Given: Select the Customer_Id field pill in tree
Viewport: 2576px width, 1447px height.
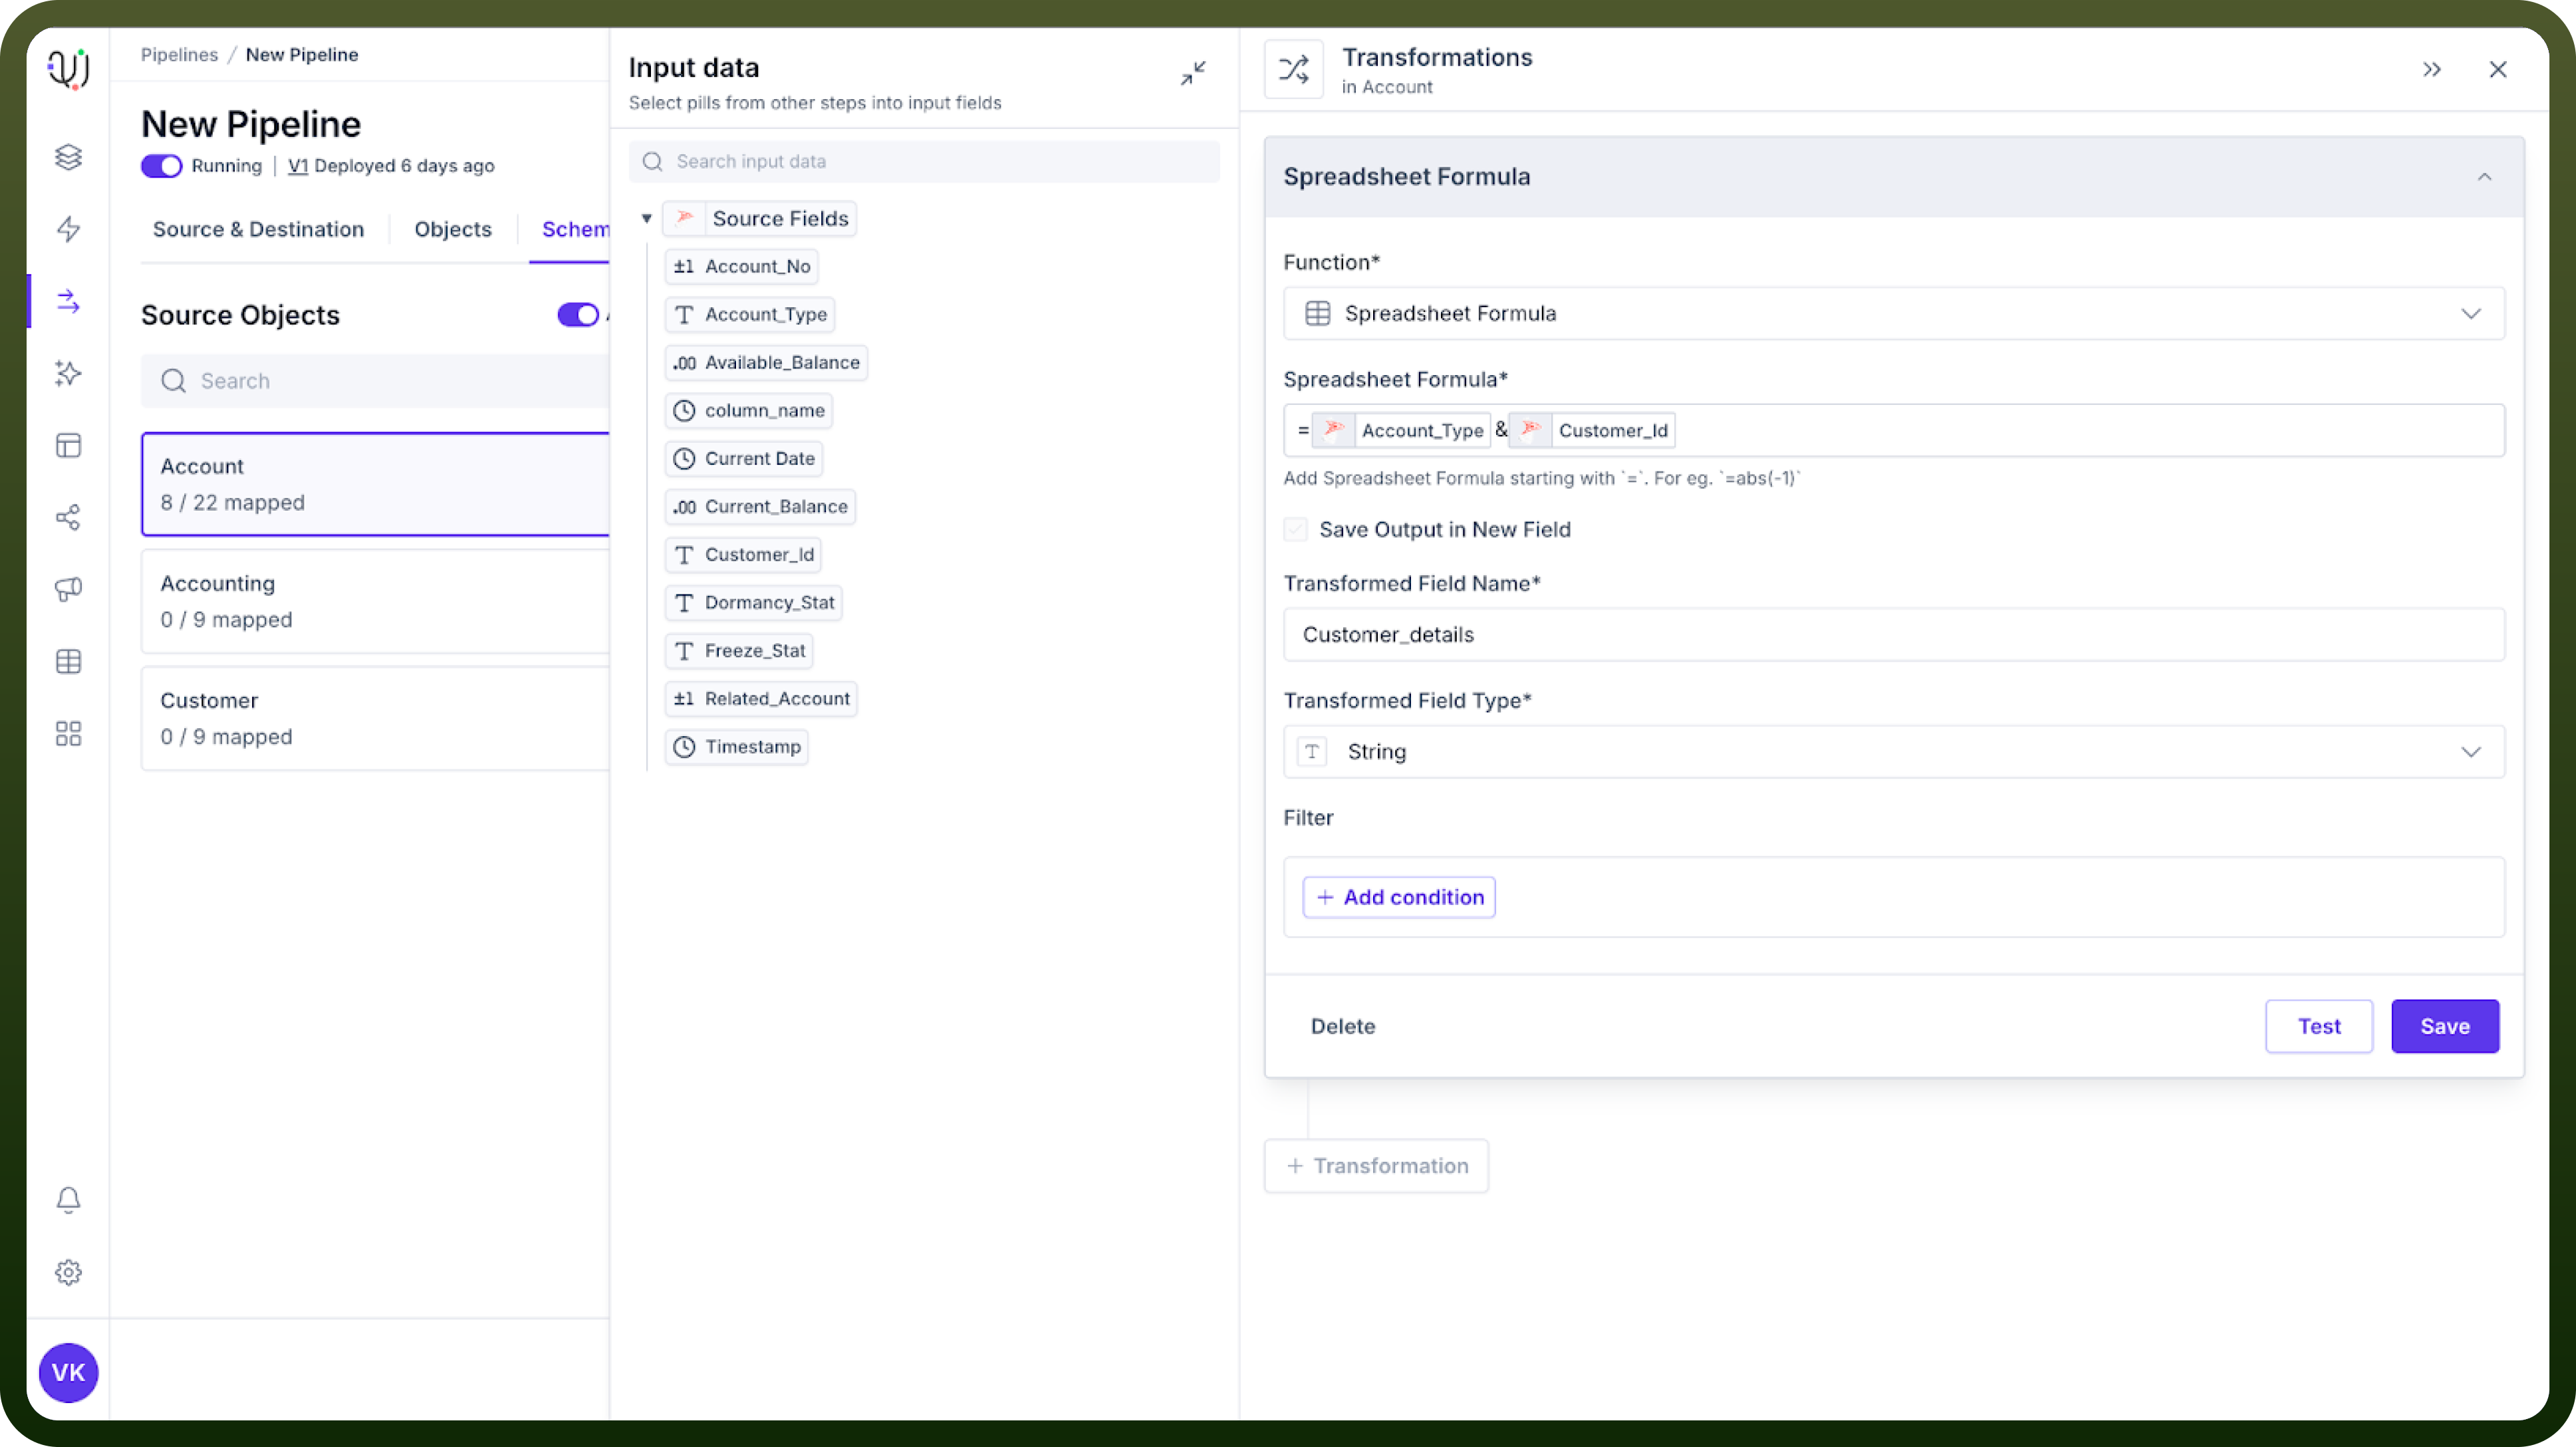Looking at the screenshot, I should (743, 554).
